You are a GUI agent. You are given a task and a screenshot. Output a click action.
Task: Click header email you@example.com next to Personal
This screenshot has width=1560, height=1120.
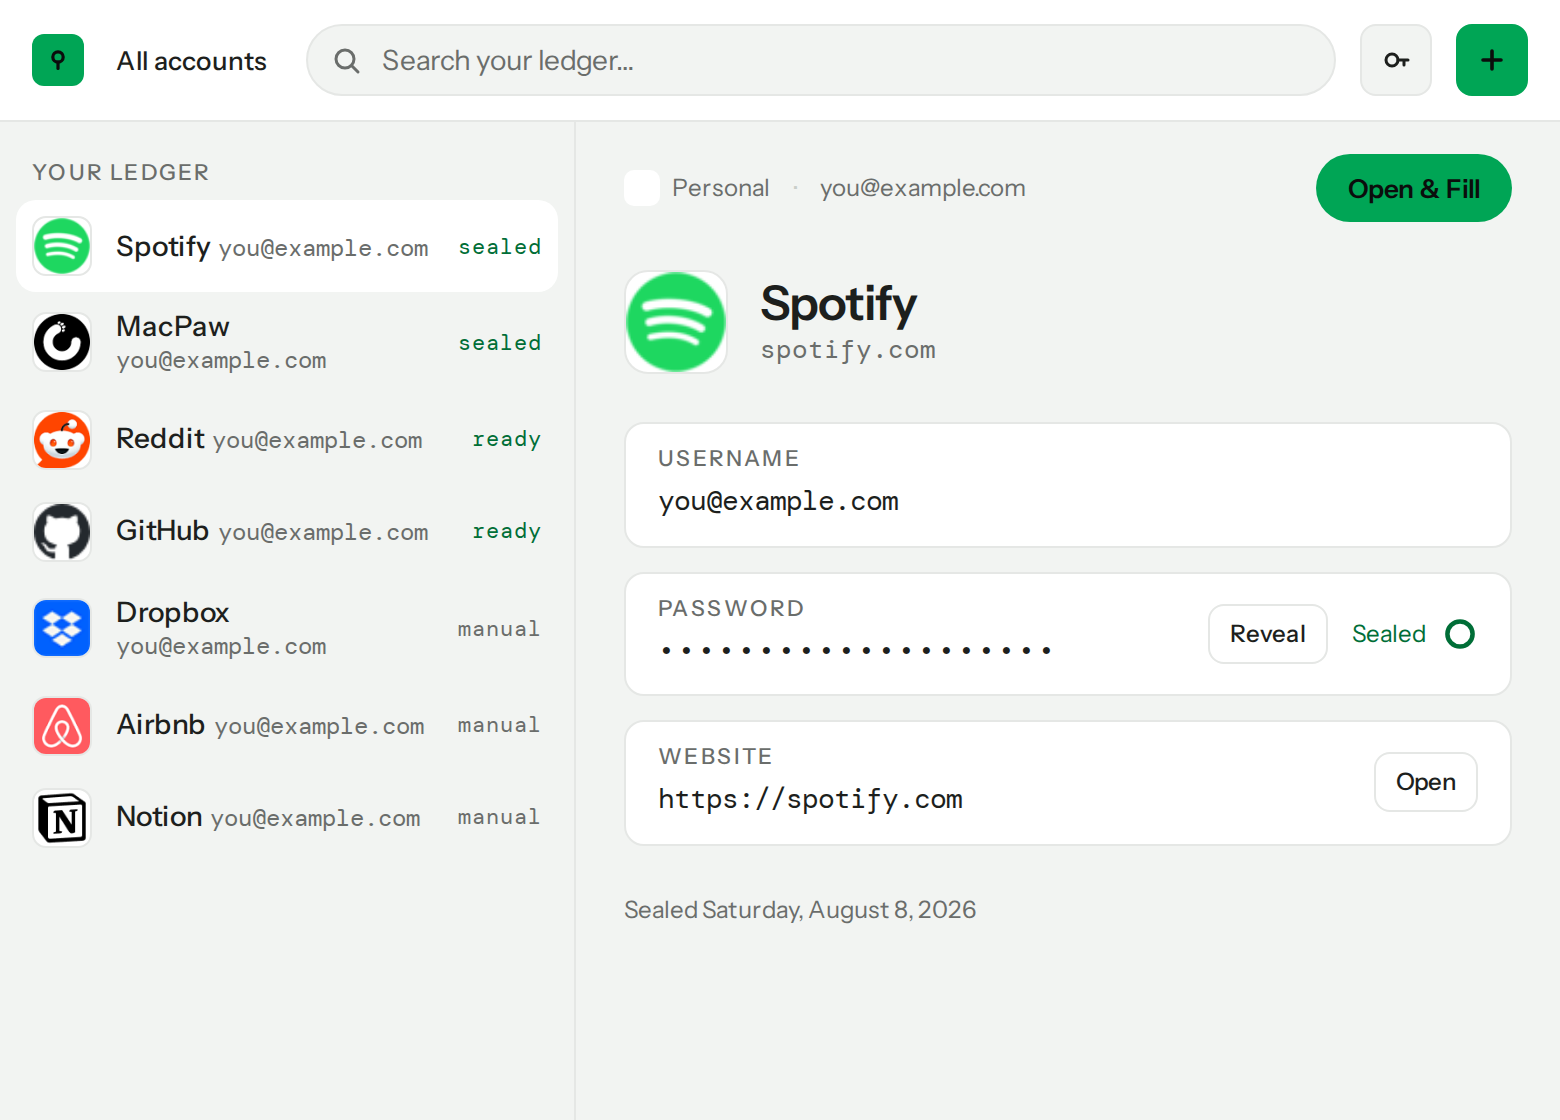tap(922, 188)
